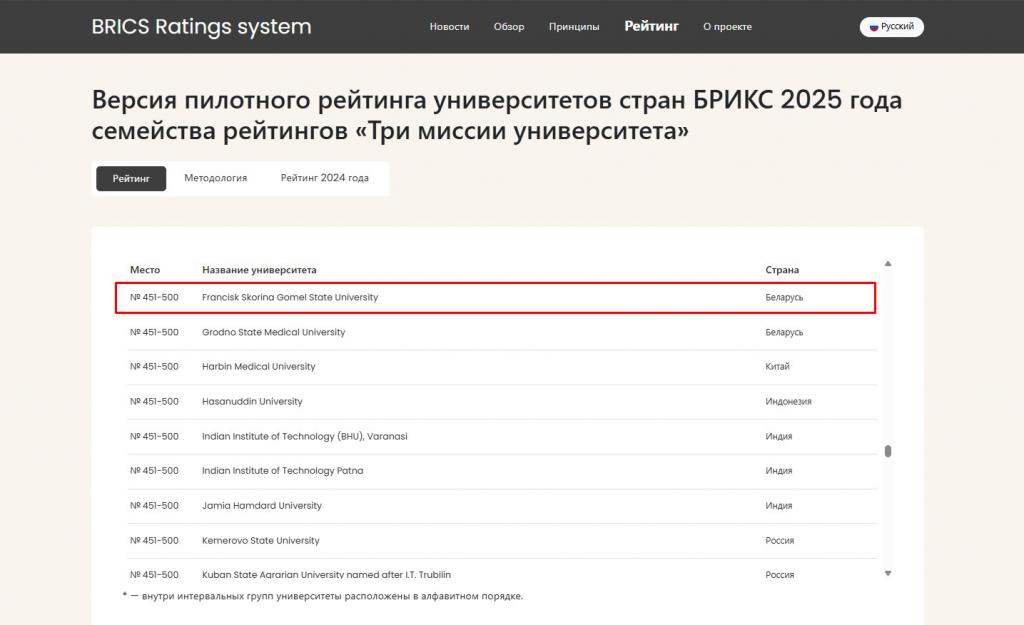Click the Russian flag icon
The width and height of the screenshot is (1024, 625).
pyautogui.click(x=873, y=27)
